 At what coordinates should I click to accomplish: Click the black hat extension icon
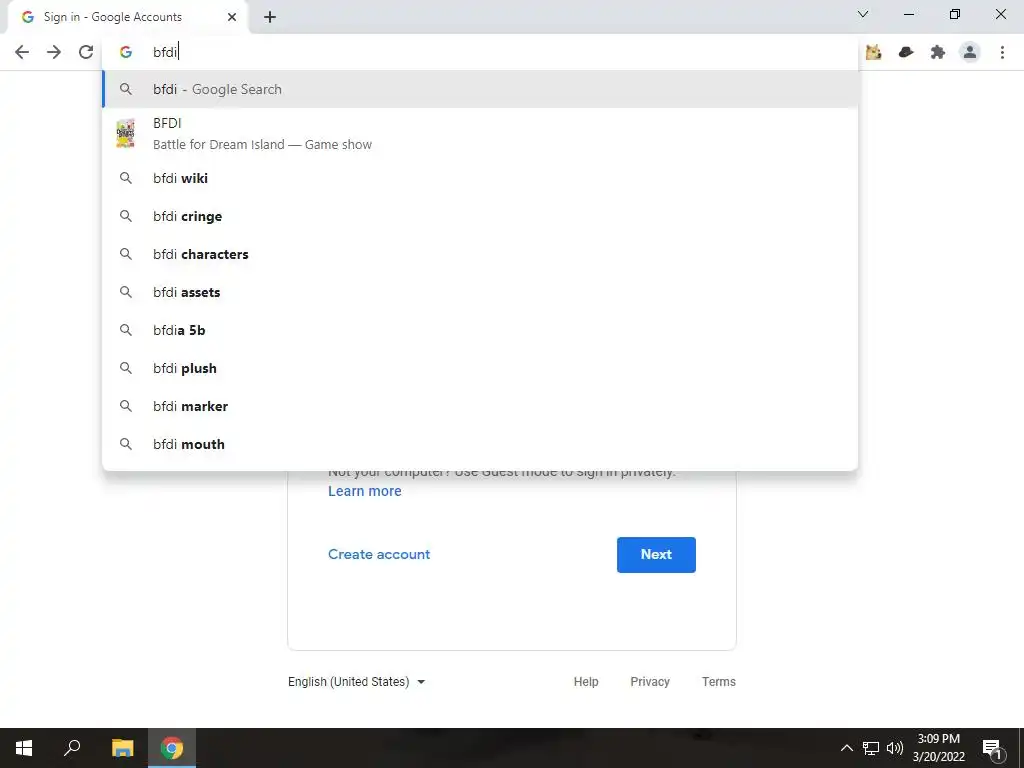click(906, 52)
